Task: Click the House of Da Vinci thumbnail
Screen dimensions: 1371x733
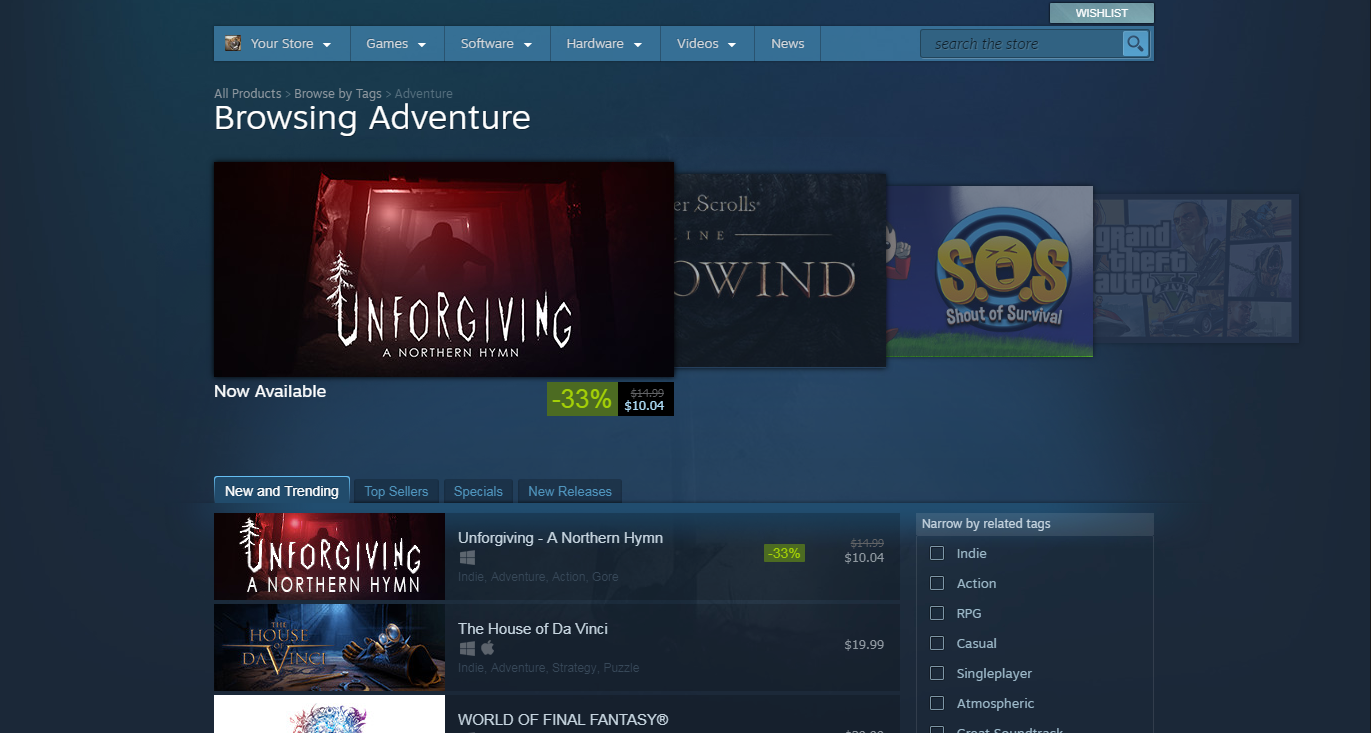Action: pyautogui.click(x=329, y=647)
